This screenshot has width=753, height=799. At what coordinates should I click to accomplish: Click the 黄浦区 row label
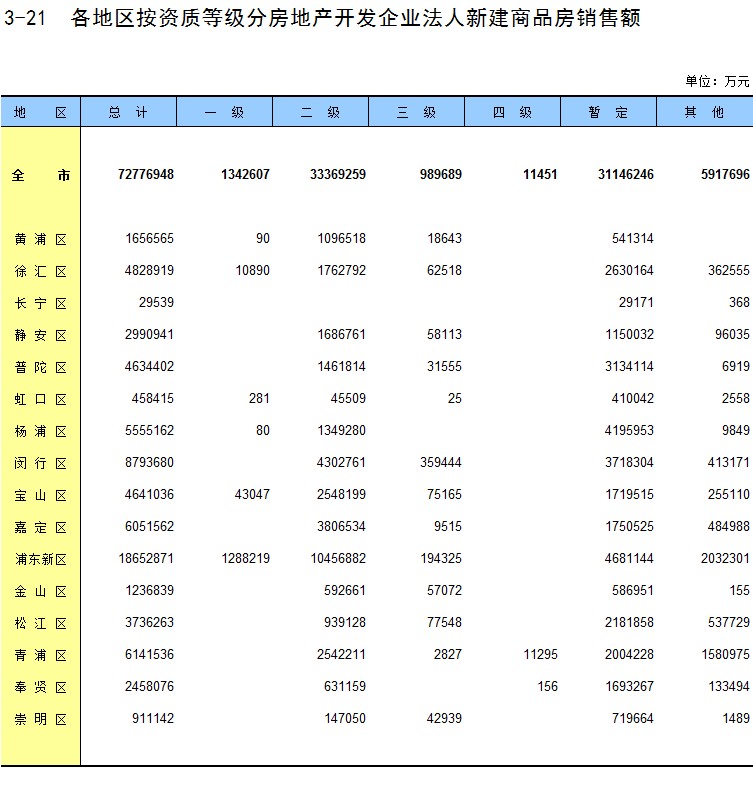(40, 239)
